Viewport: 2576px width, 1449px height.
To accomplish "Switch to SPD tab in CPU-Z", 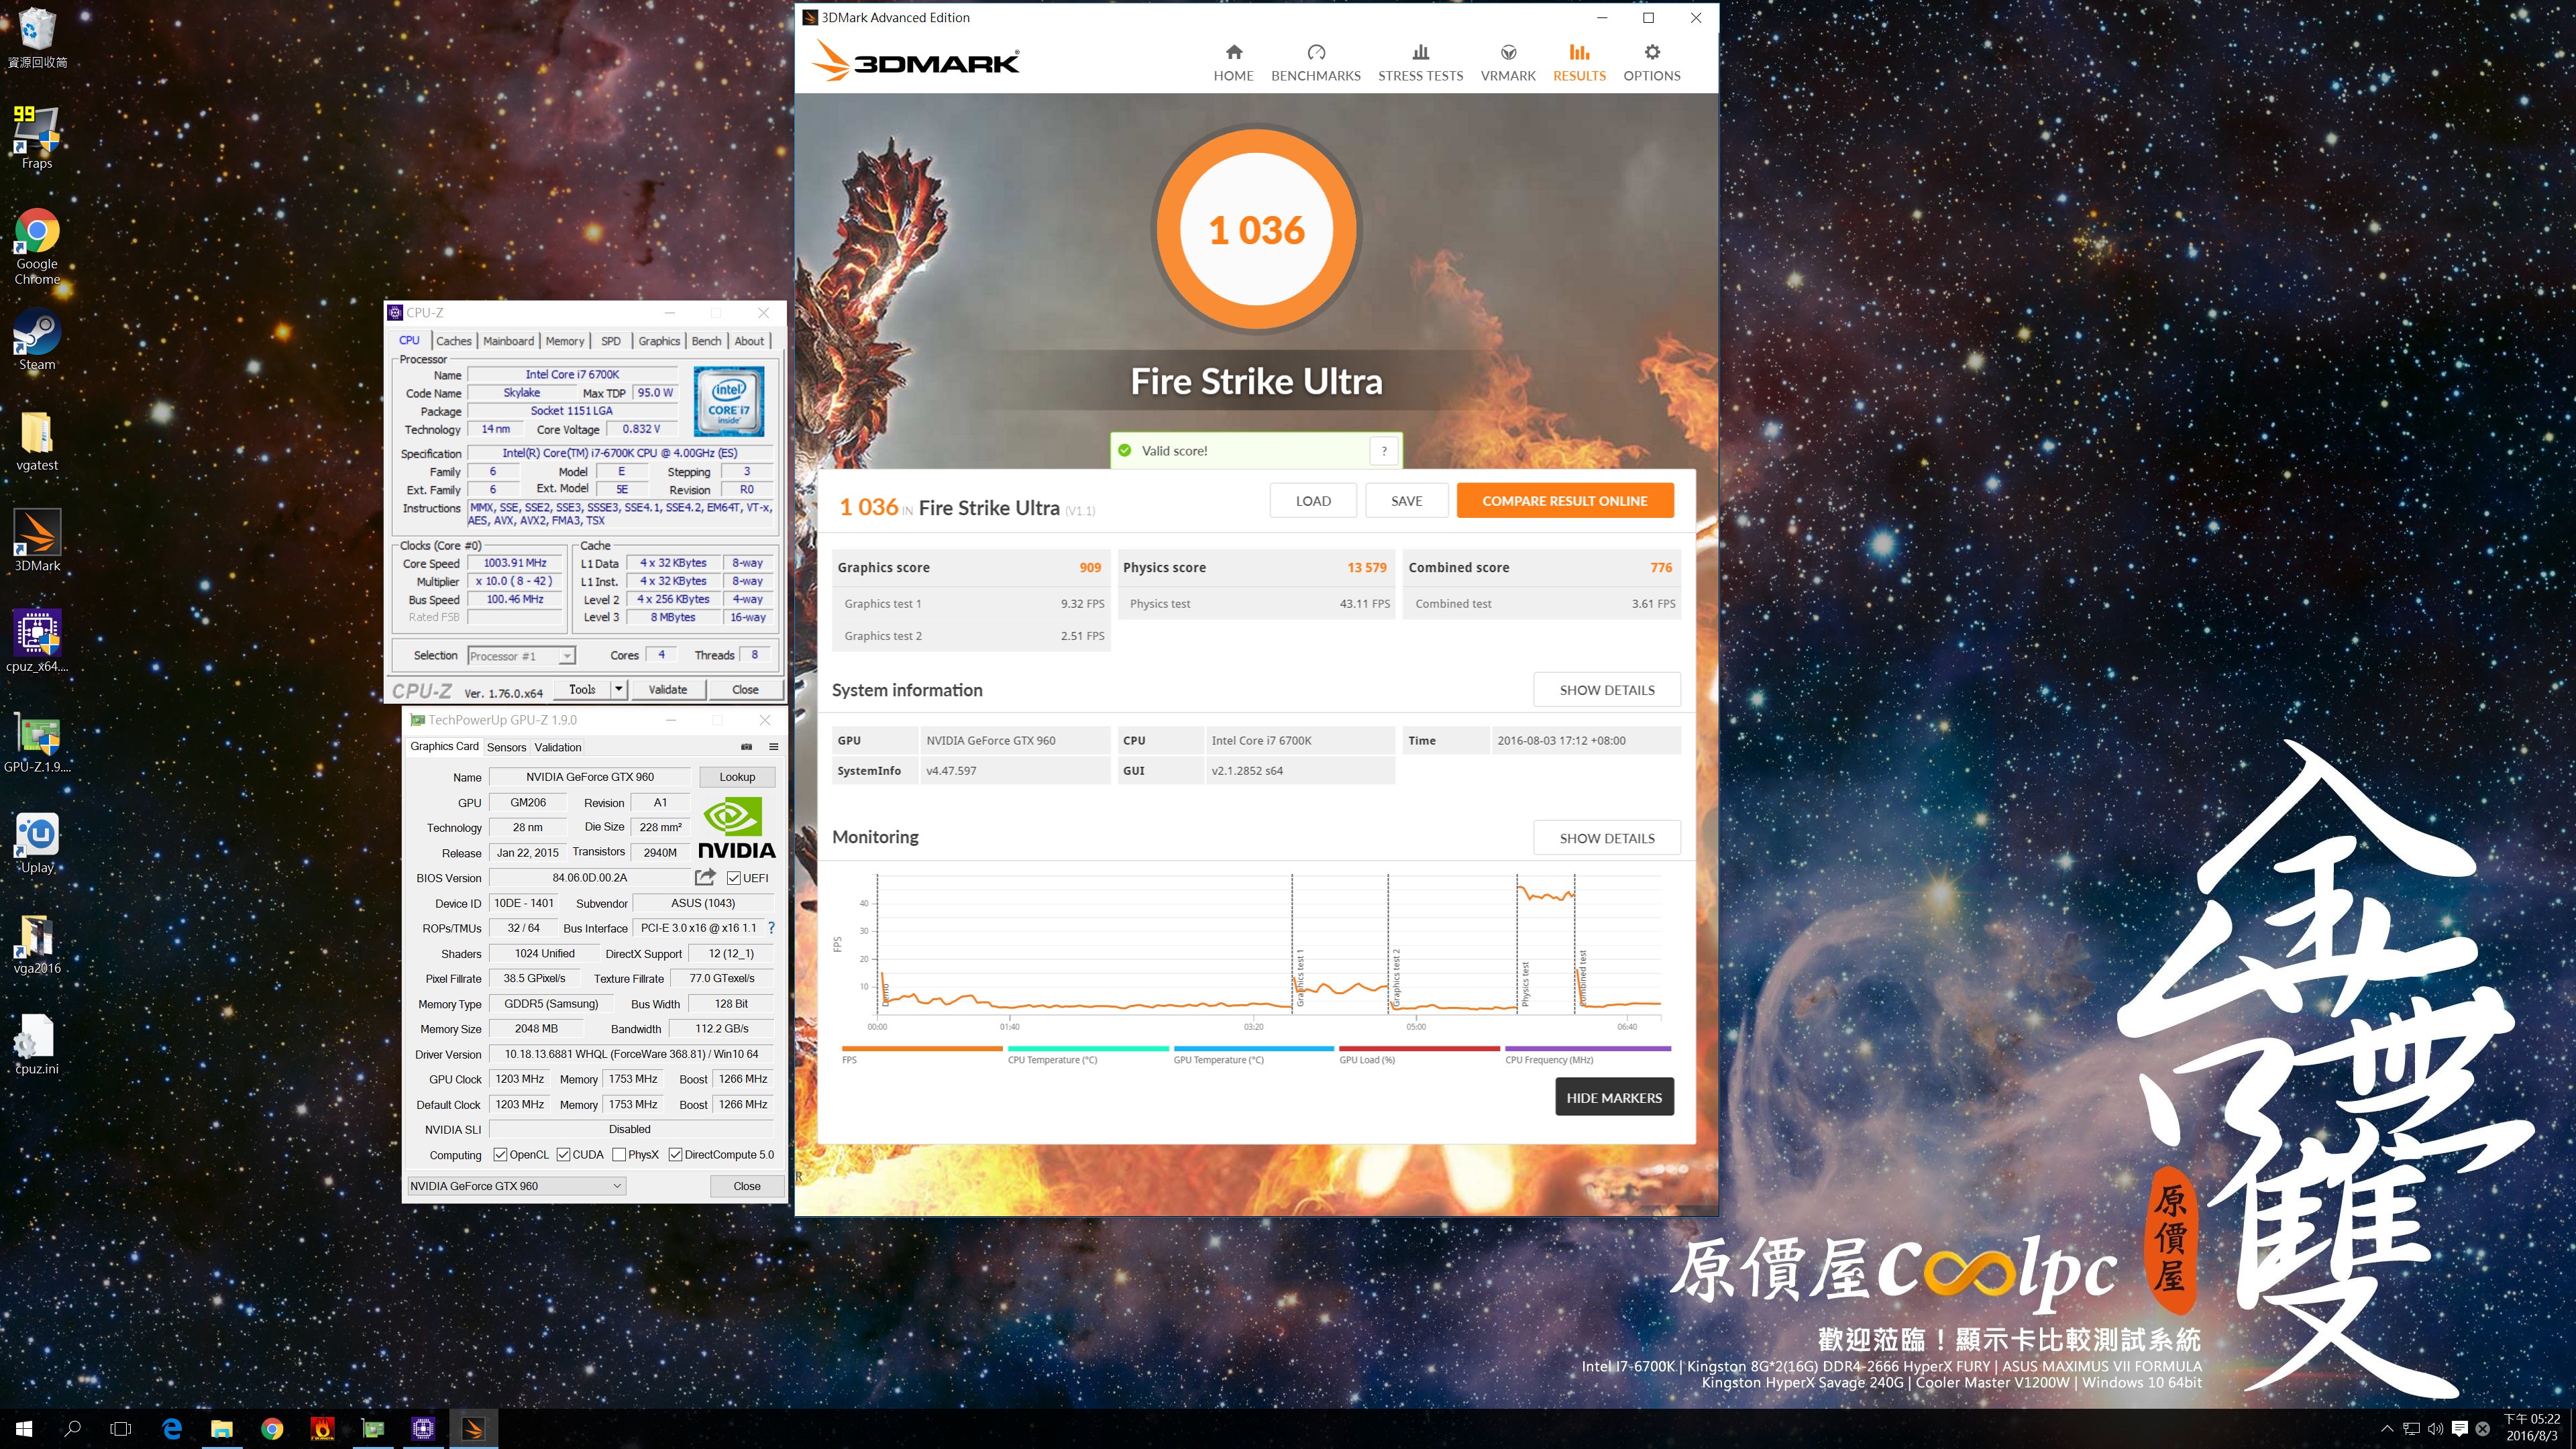I will point(610,341).
